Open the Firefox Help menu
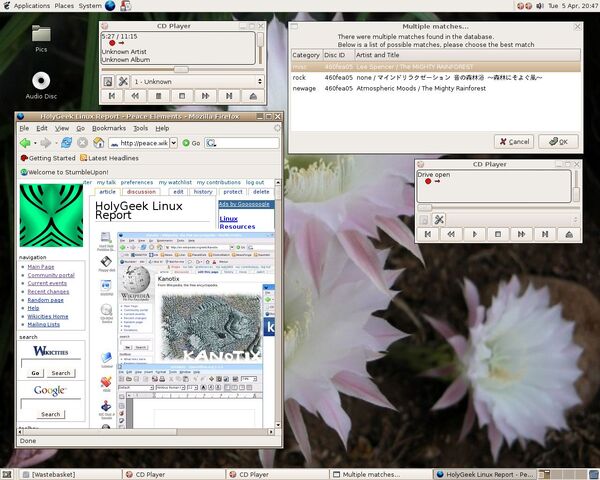Screen dimensions: 600x480 coord(162,128)
